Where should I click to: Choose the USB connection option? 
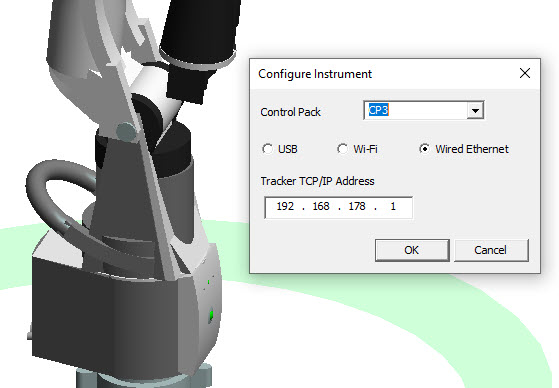[280, 149]
